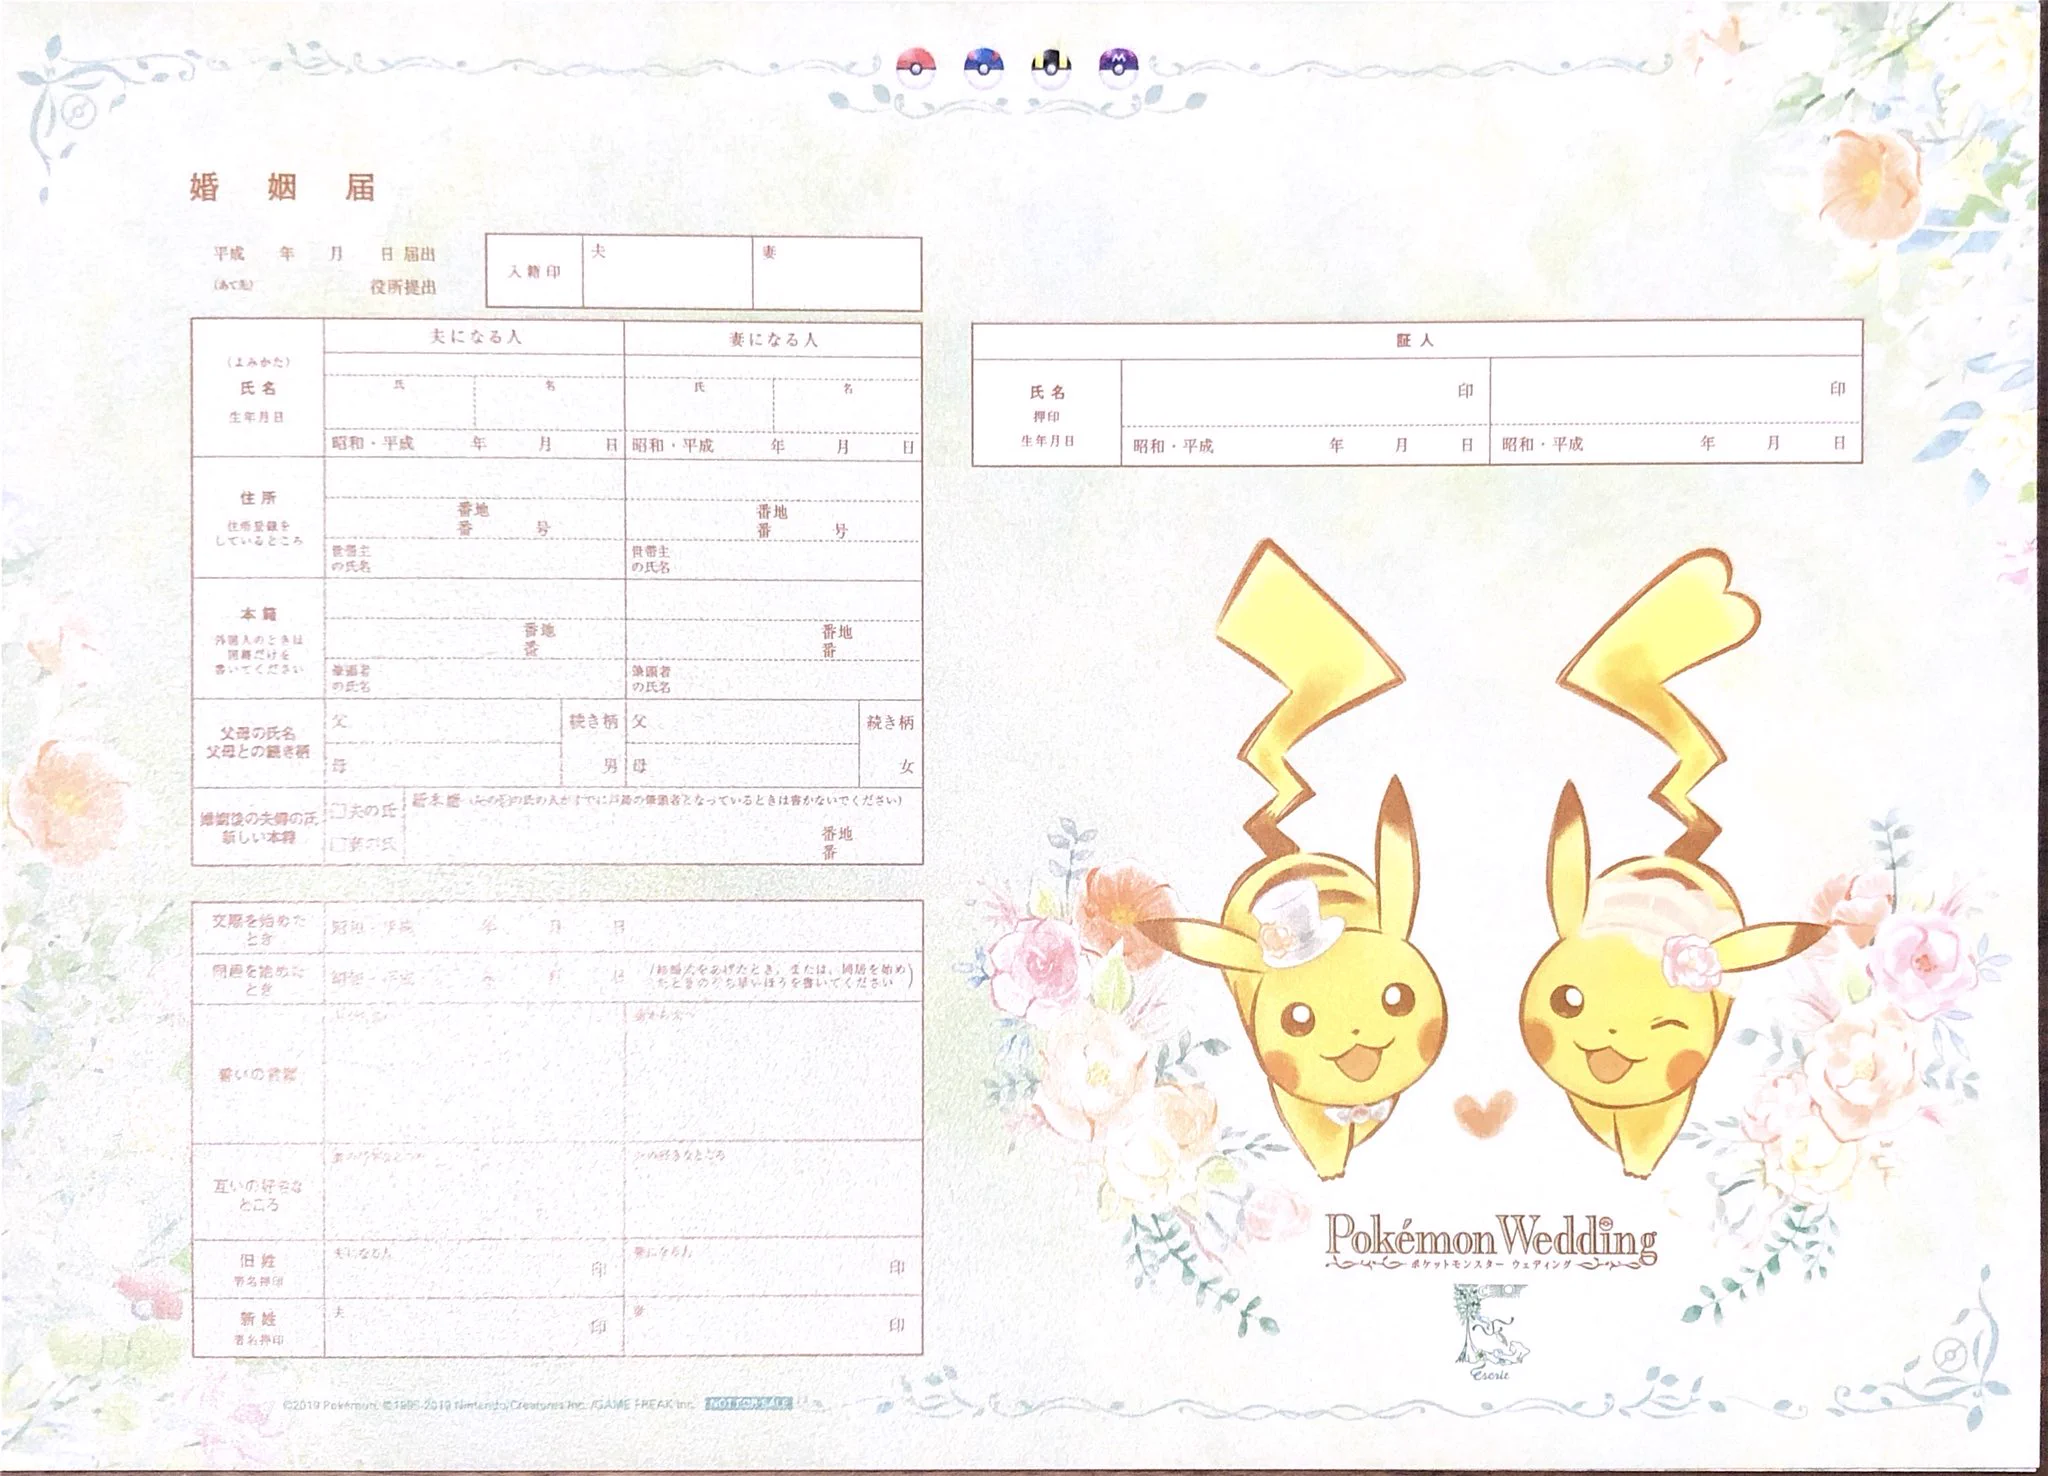The image size is (2048, 1476).
Task: Click the 入籍印 label
Action: [534, 271]
